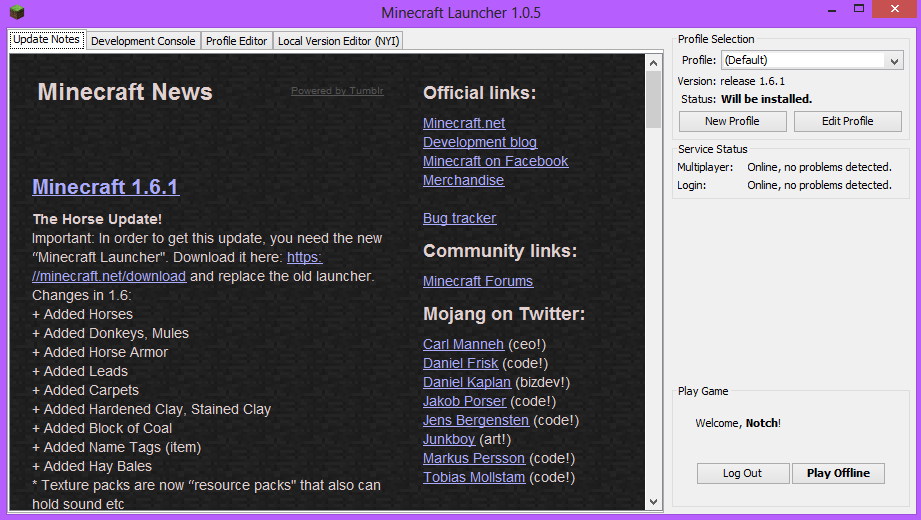Screen dimensions: 921x520
Task: Open Markus Persson's Twitter link
Action: point(474,458)
